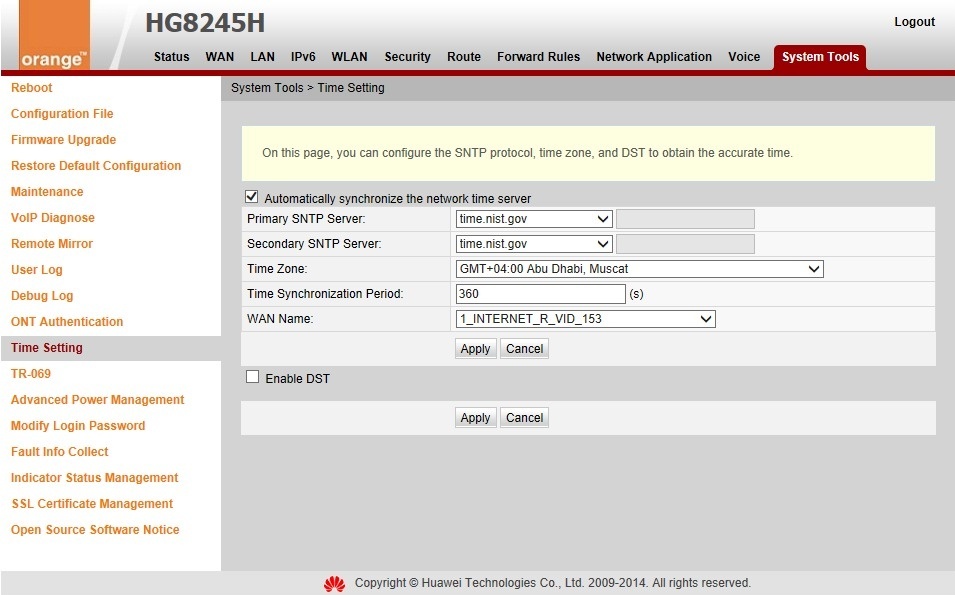Open the Primary SNTP Server dropdown
Image resolution: width=955 pixels, height=595 pixels.
click(534, 219)
